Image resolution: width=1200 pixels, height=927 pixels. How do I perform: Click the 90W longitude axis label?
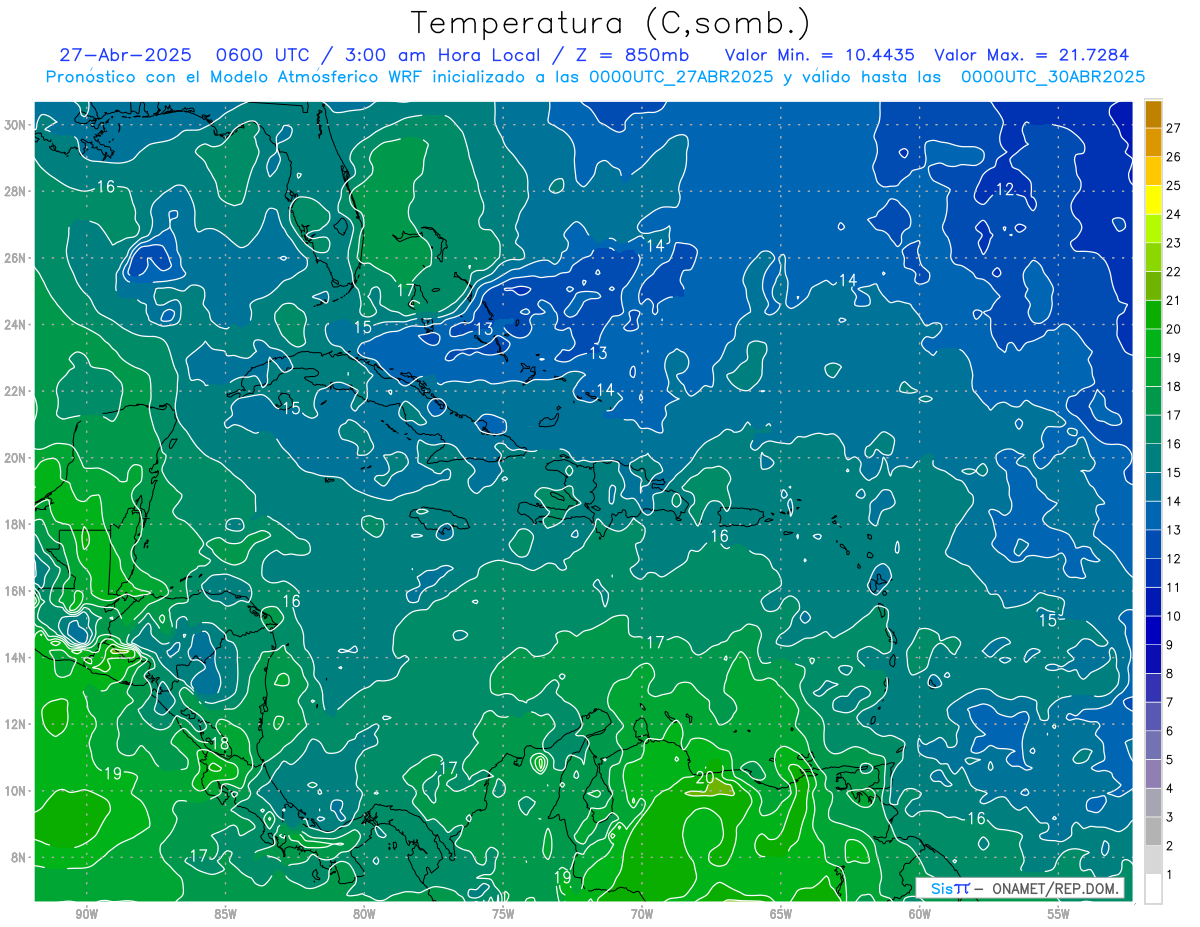point(86,914)
